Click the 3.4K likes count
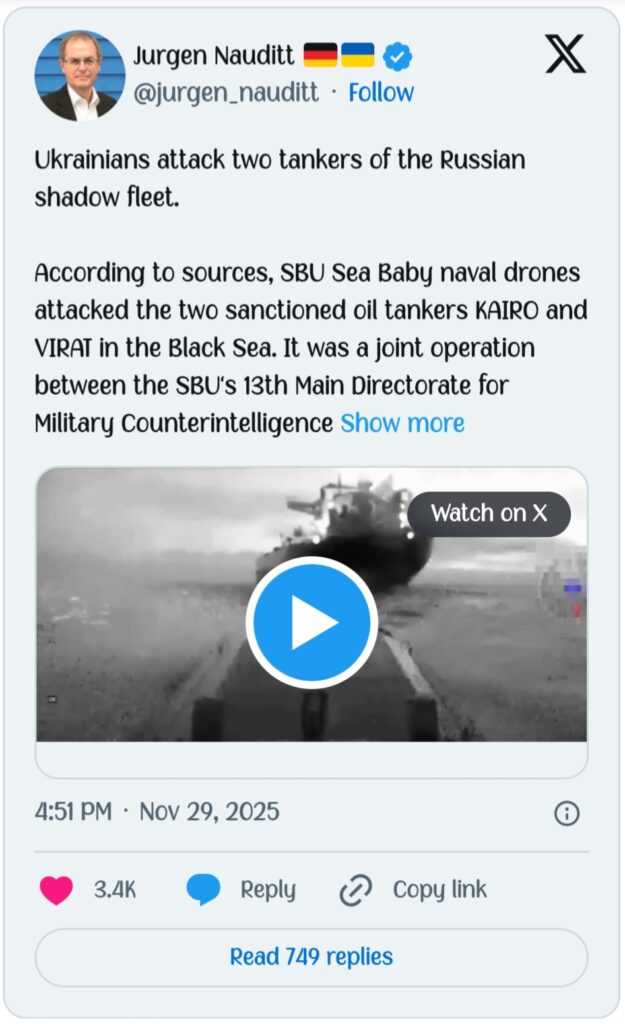The height and width of the screenshot is (1024, 625). pos(115,889)
